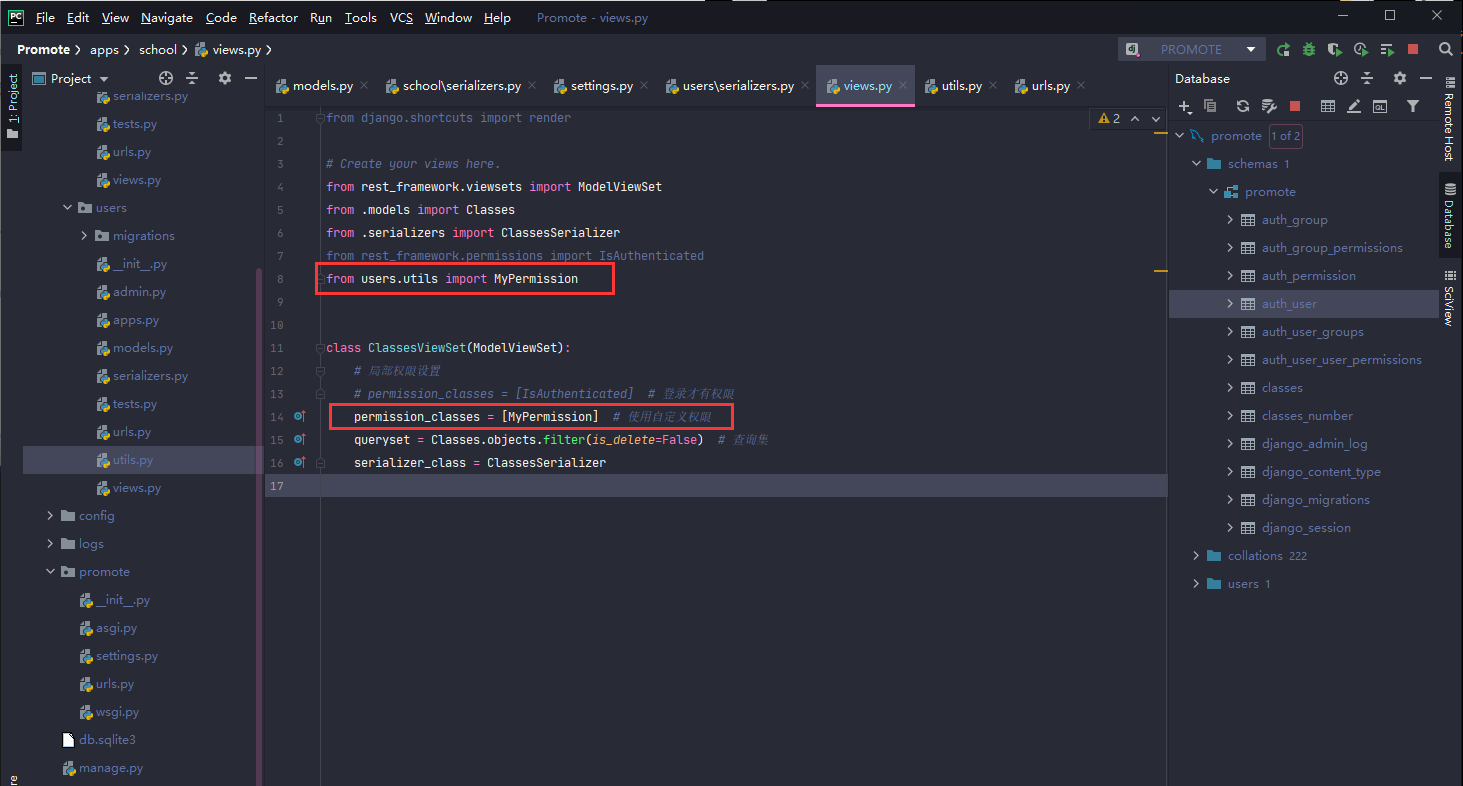1463x786 pixels.
Task: Open Project panel settings gear
Action: (x=225, y=78)
